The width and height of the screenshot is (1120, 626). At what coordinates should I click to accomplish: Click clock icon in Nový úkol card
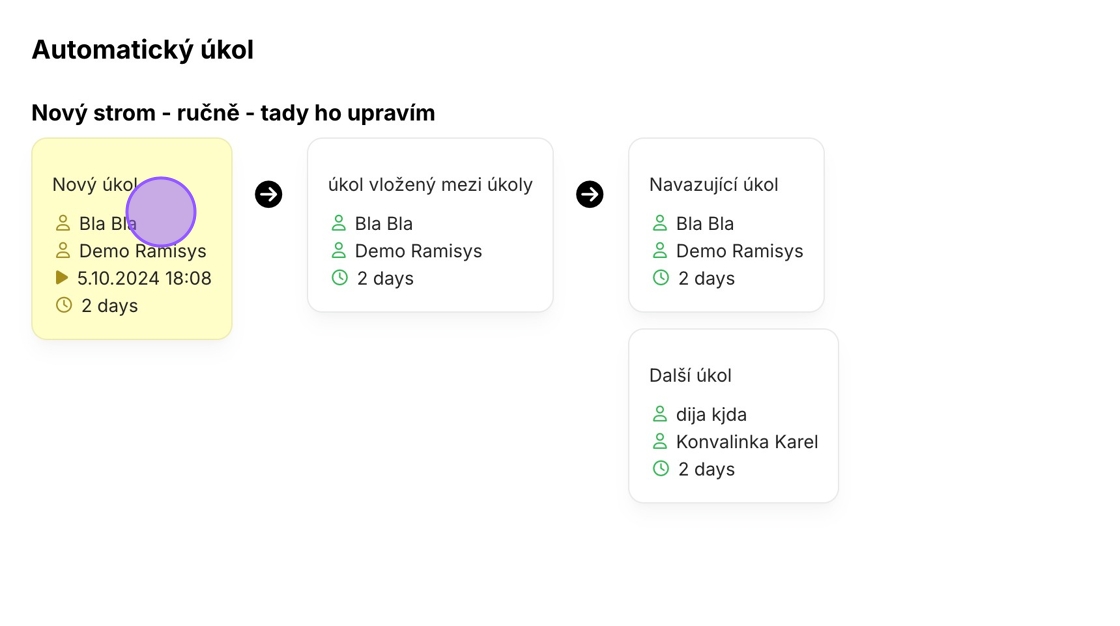tap(64, 305)
